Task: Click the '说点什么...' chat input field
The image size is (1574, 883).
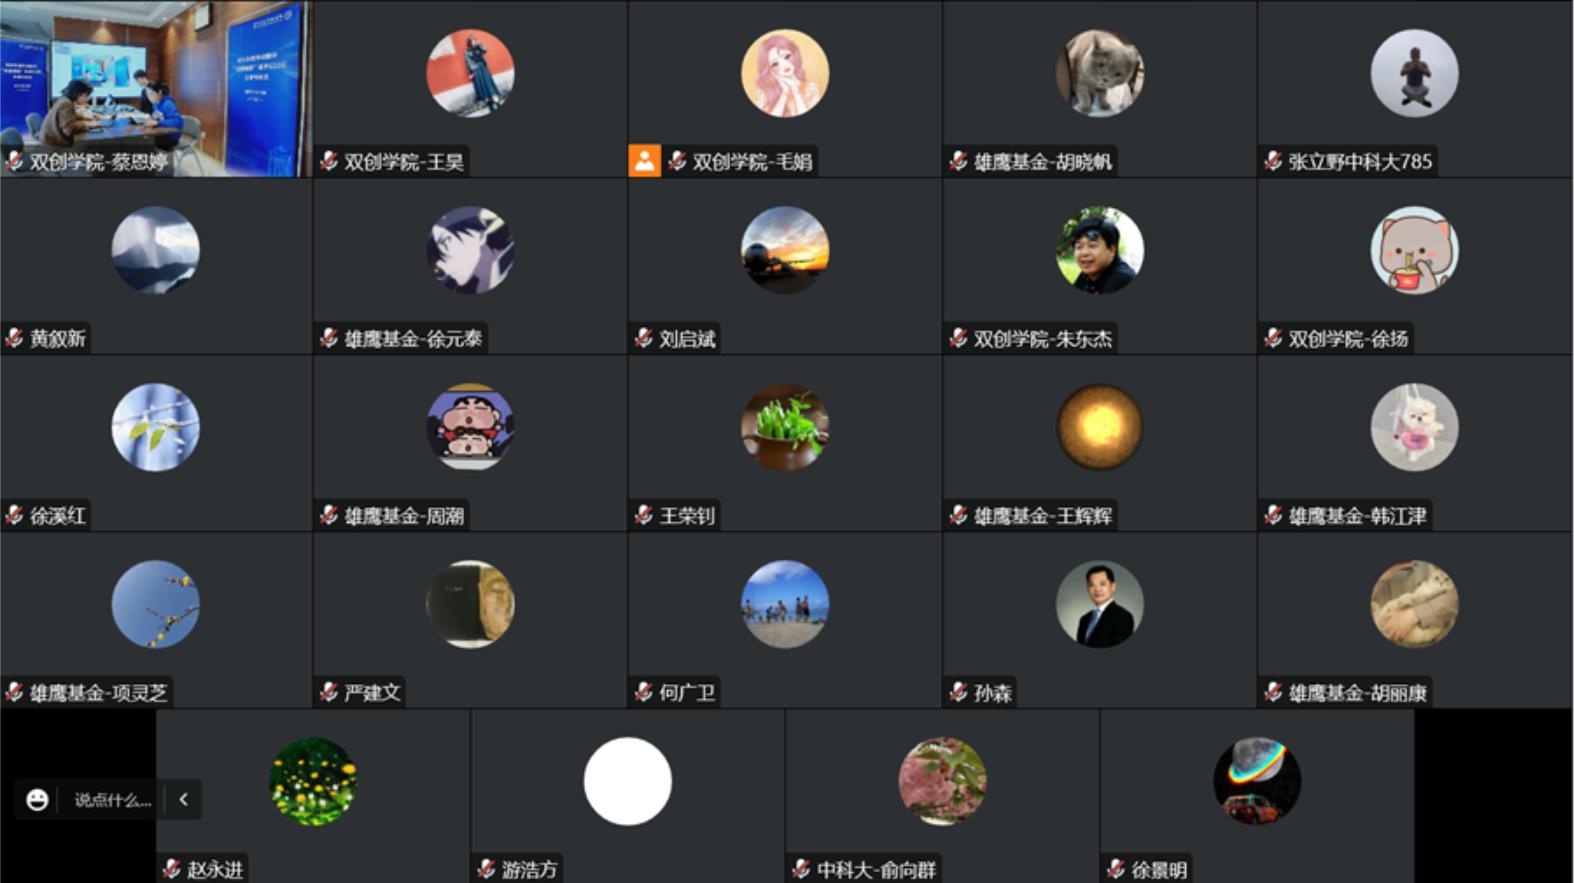Action: point(112,800)
